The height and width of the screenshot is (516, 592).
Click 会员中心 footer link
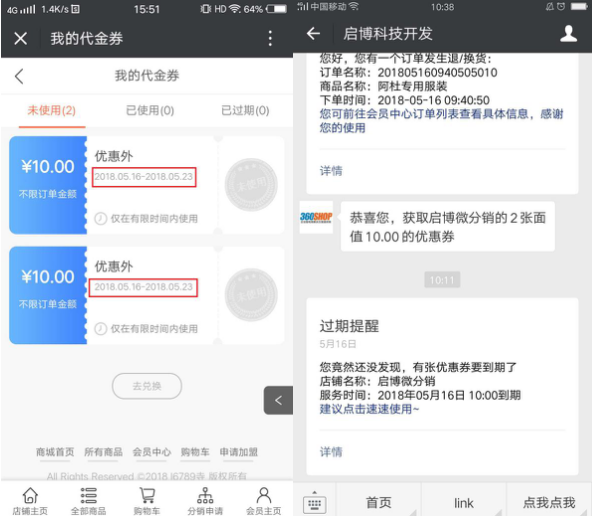click(151, 452)
